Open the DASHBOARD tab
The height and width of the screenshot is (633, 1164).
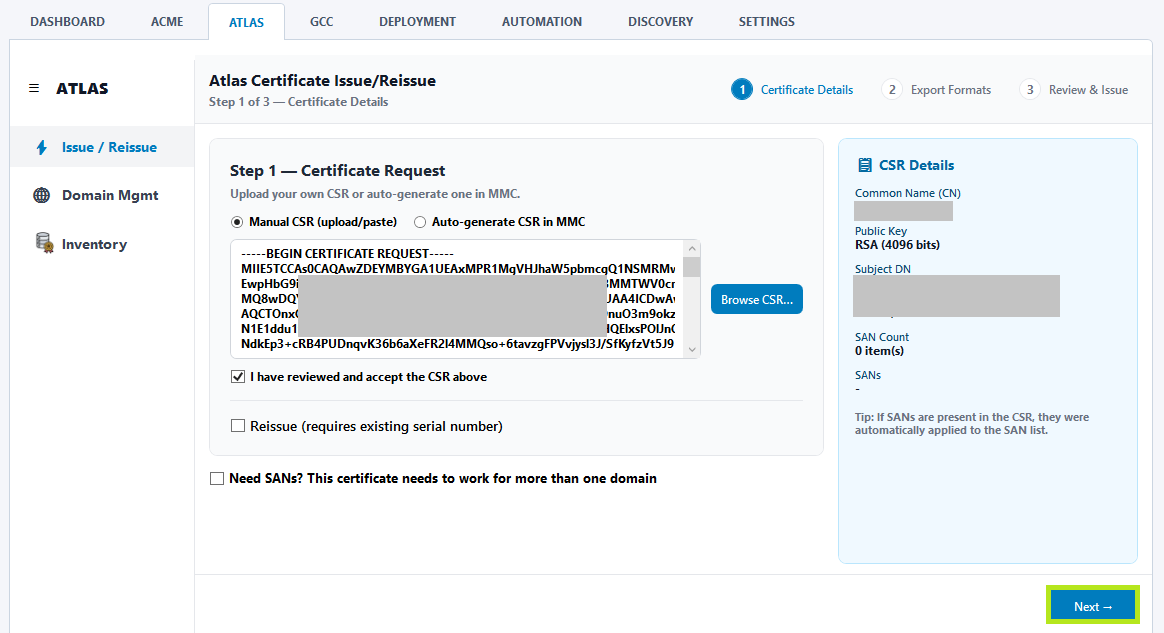tap(68, 22)
